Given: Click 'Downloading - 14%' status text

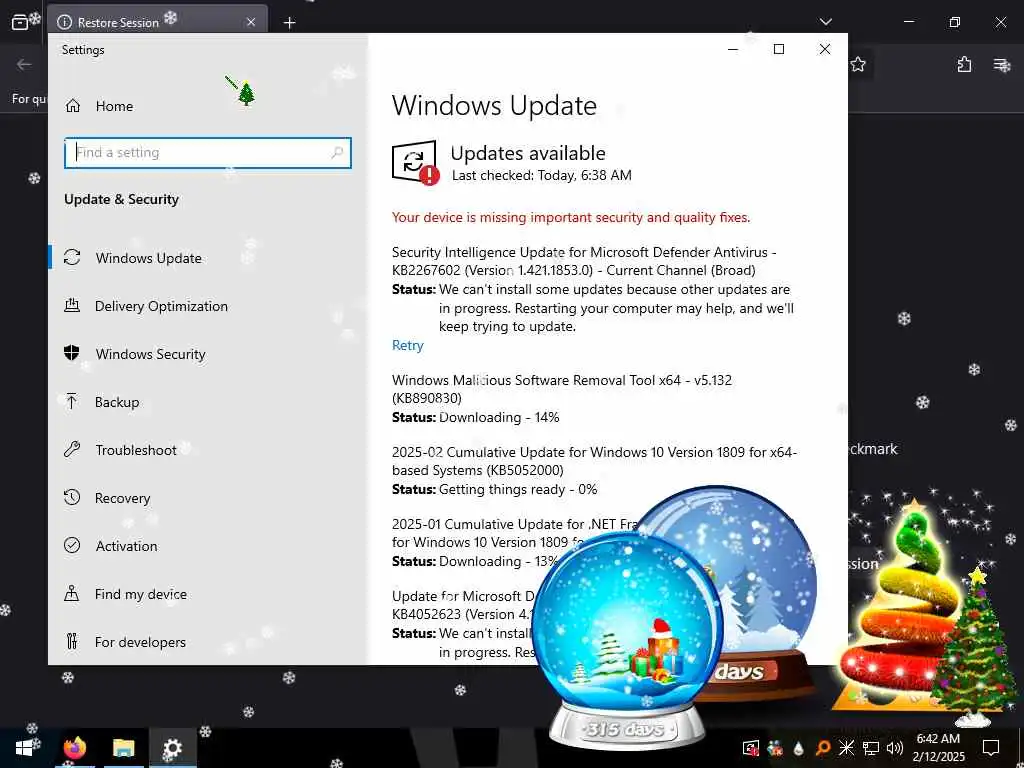Looking at the screenshot, I should tap(499, 417).
